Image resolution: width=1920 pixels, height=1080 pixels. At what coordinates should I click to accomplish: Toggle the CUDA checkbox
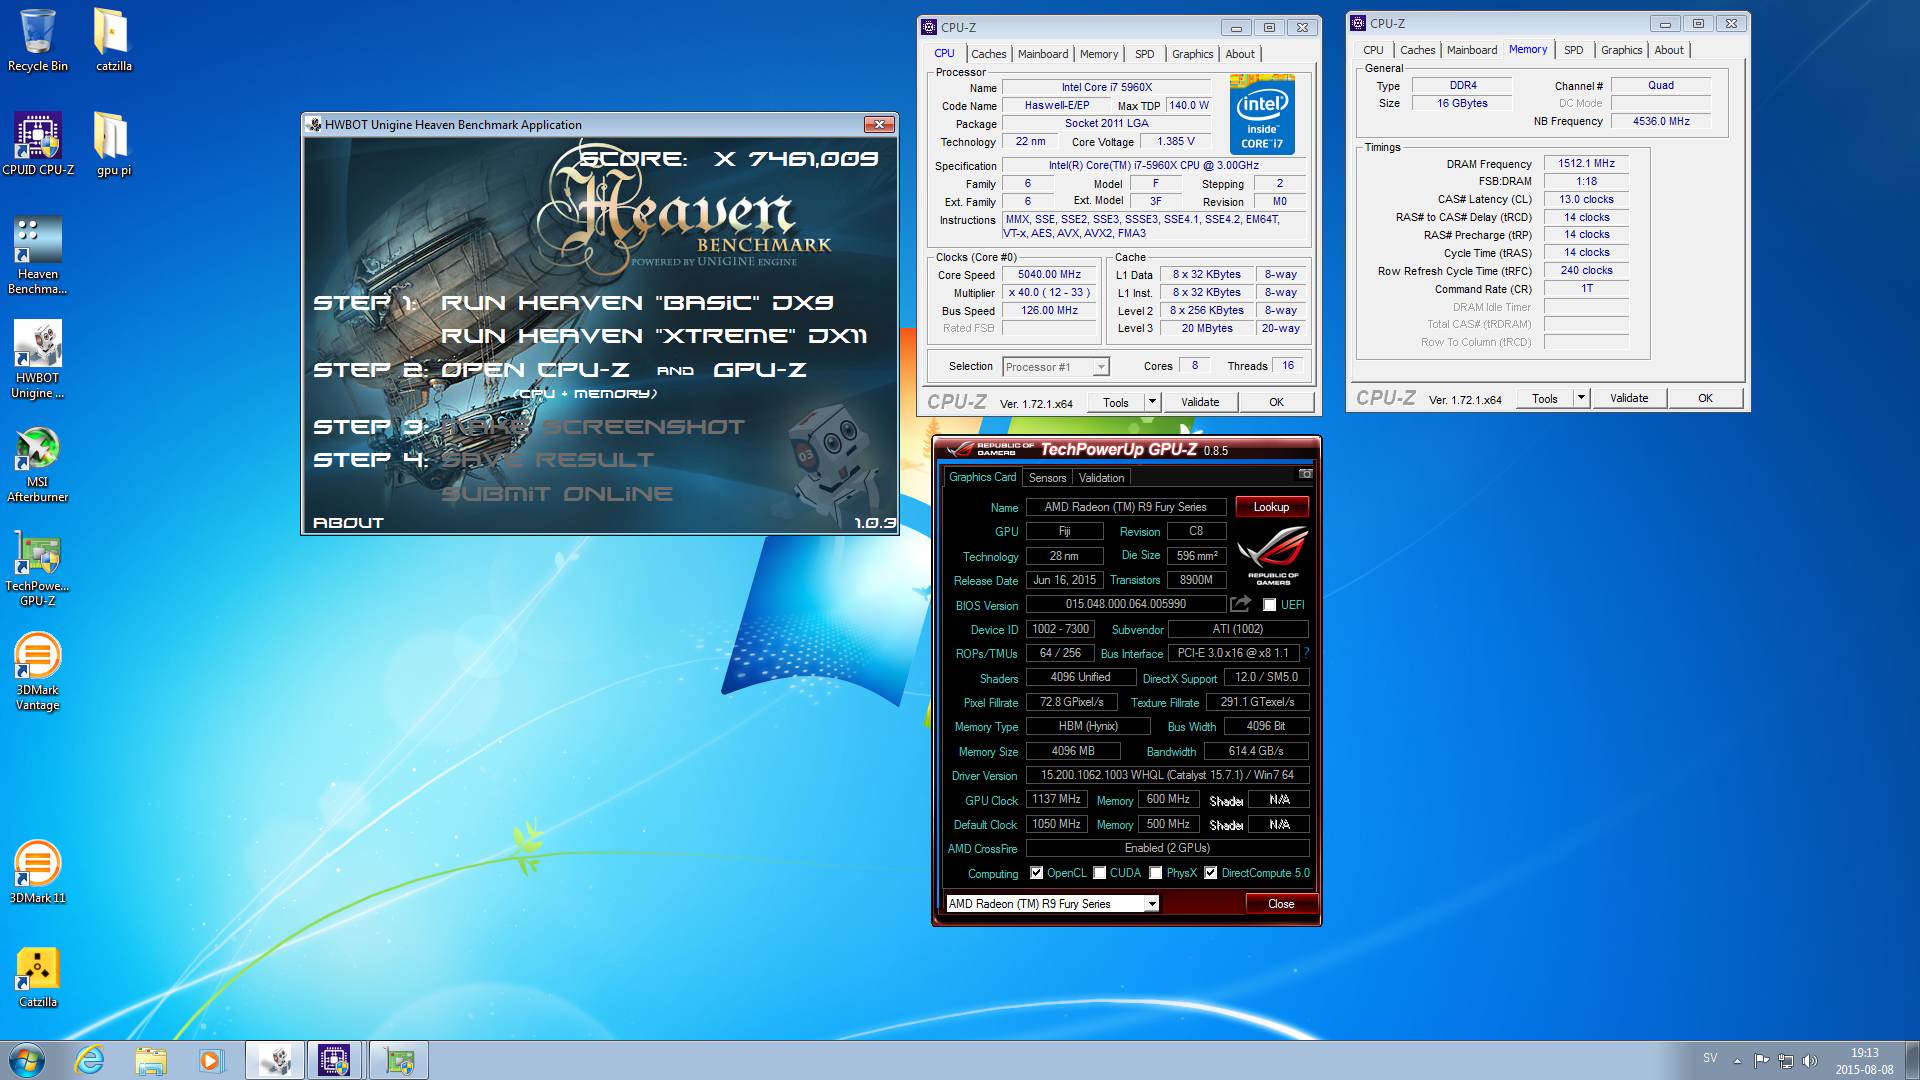pos(1100,873)
